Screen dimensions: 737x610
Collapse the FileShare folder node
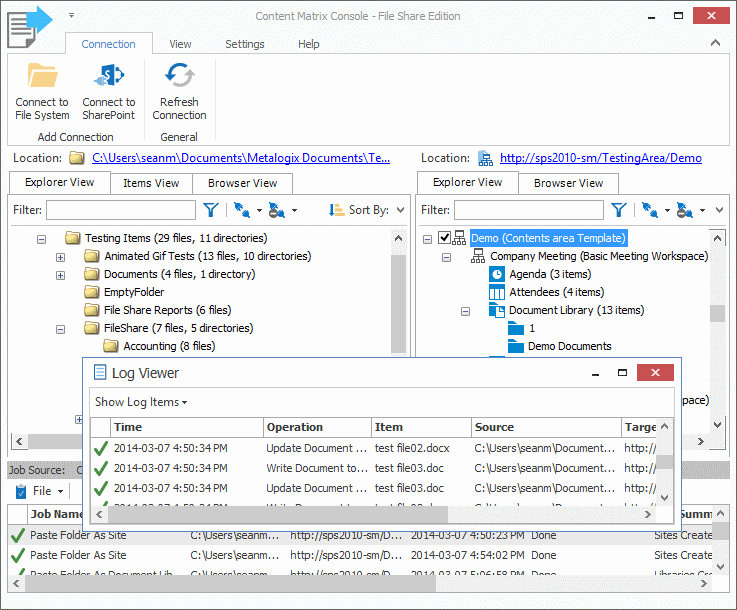point(60,329)
